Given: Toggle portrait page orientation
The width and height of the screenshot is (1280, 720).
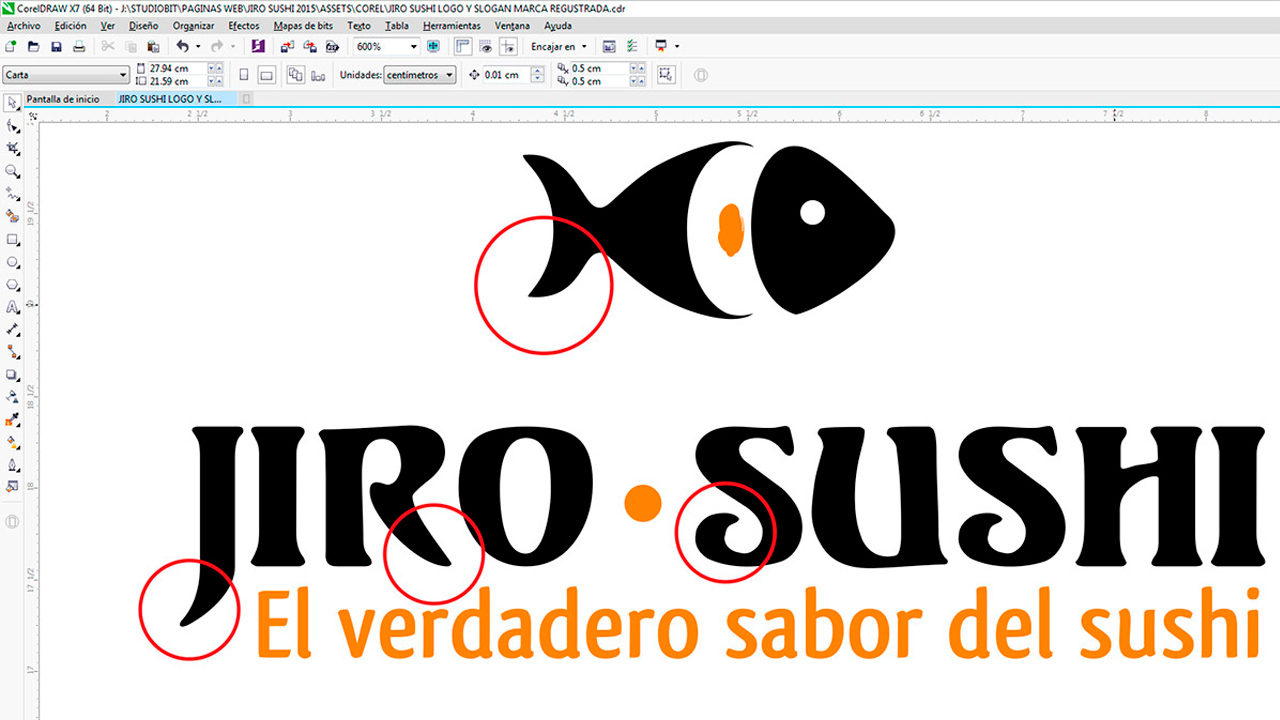Looking at the screenshot, I should pyautogui.click(x=243, y=74).
